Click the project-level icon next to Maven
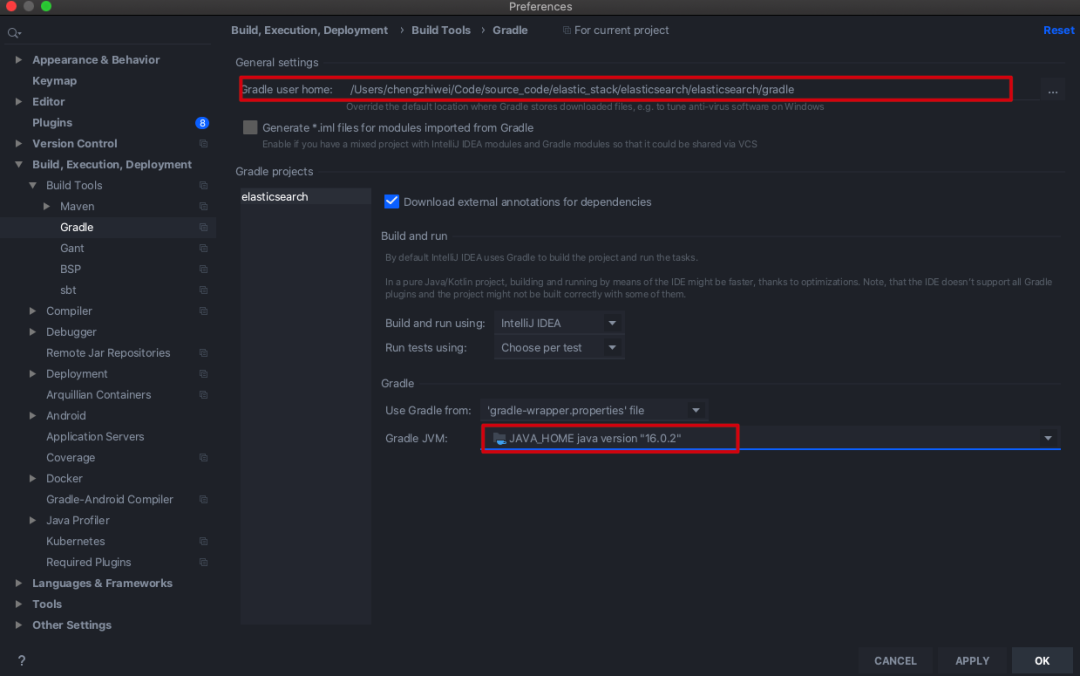 coord(203,206)
